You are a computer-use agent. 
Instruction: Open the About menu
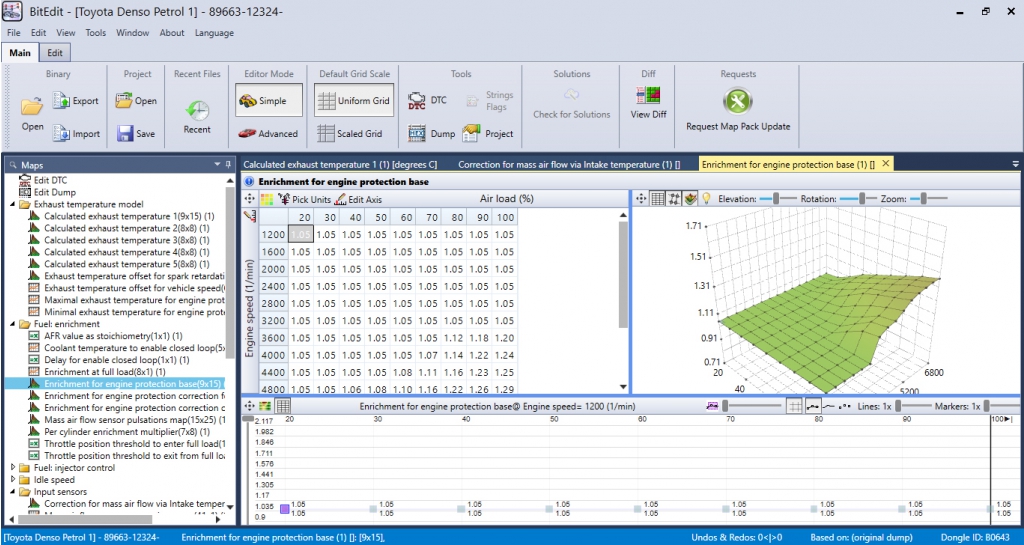coord(172,33)
